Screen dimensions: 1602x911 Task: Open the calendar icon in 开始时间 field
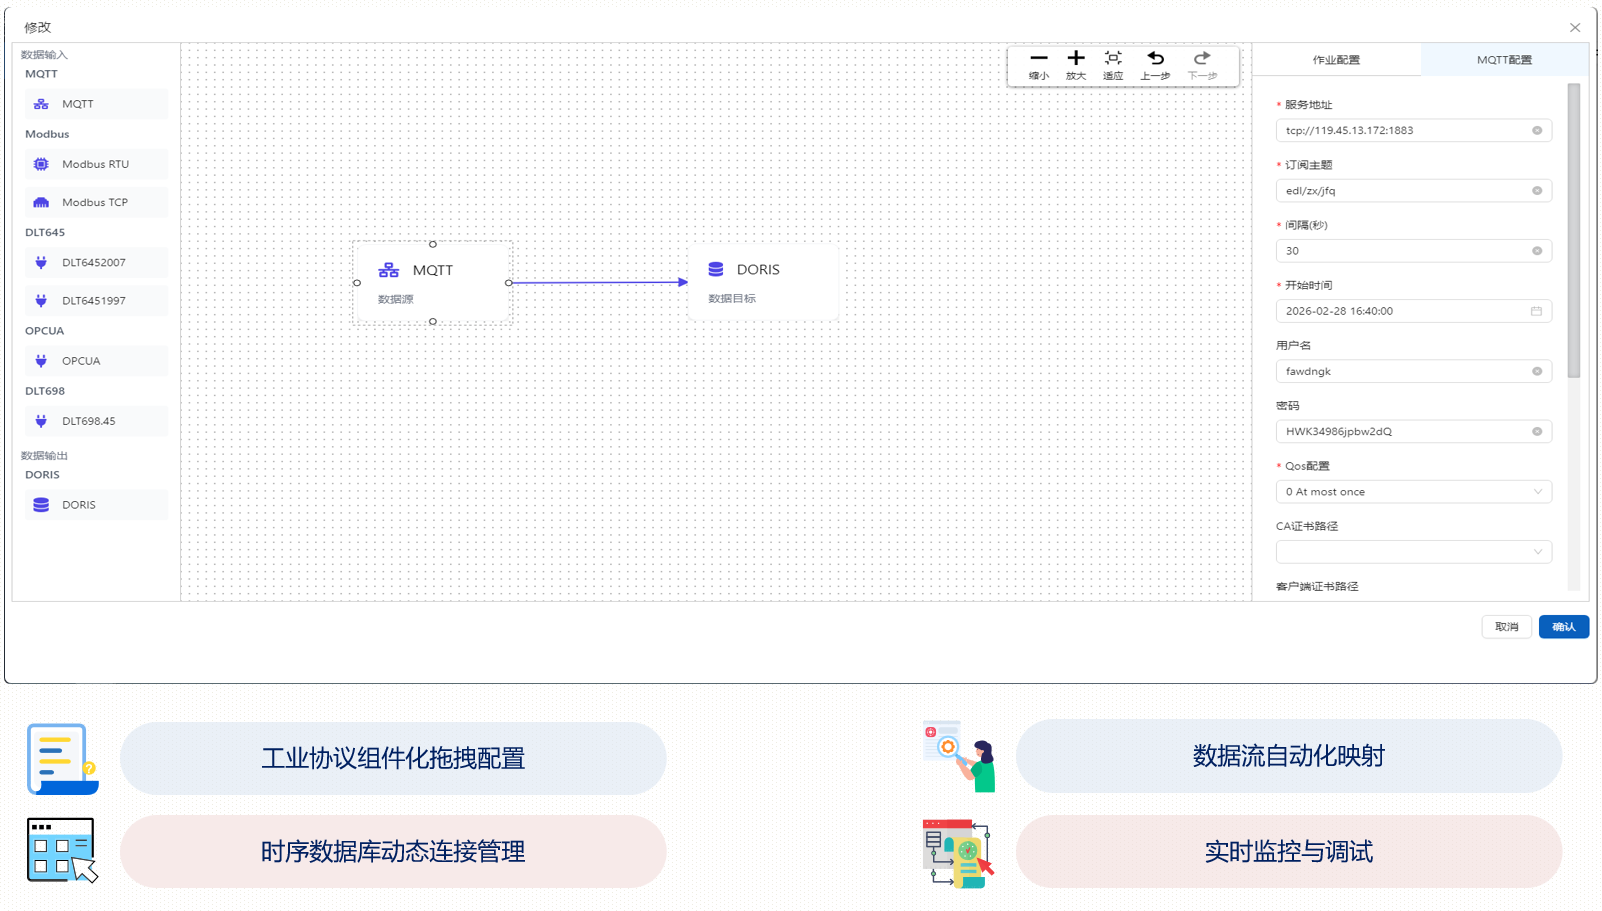tap(1536, 311)
